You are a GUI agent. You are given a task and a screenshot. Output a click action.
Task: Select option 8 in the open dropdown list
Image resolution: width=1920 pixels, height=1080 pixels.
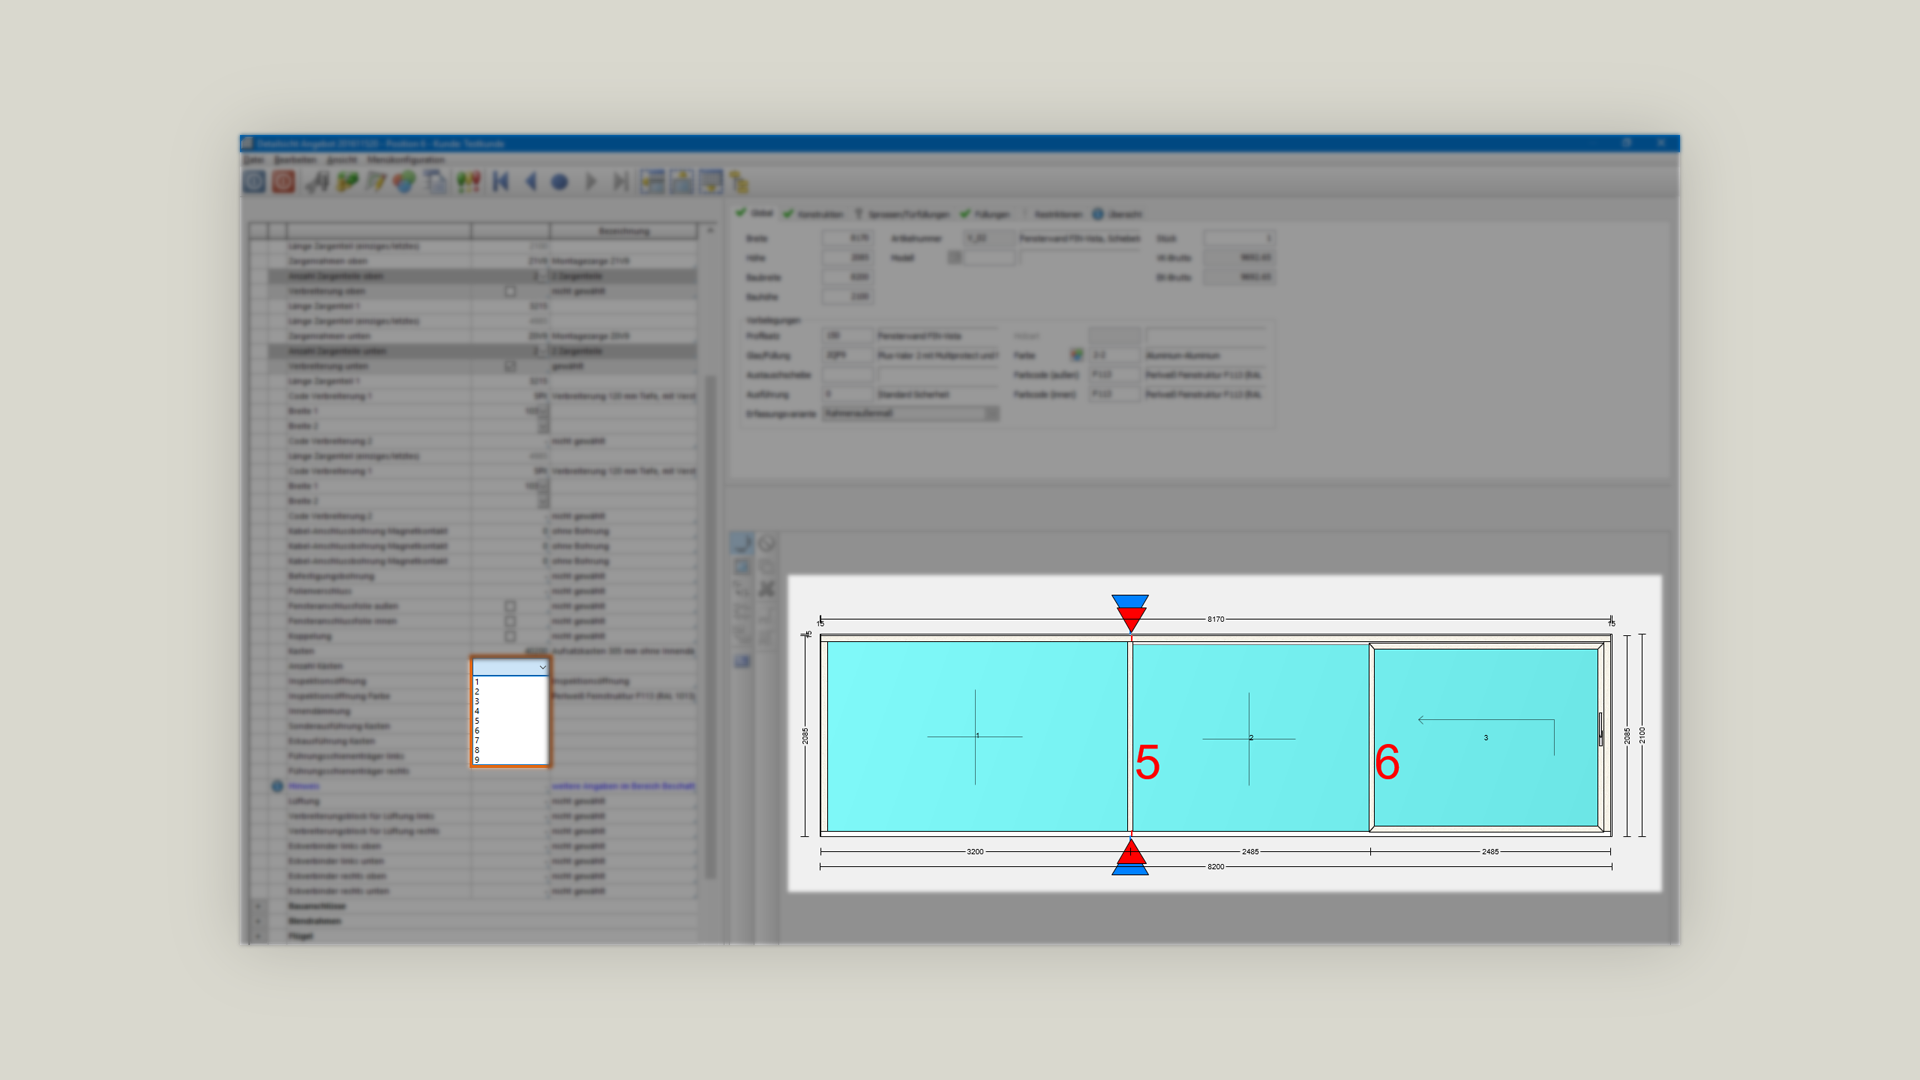510,750
